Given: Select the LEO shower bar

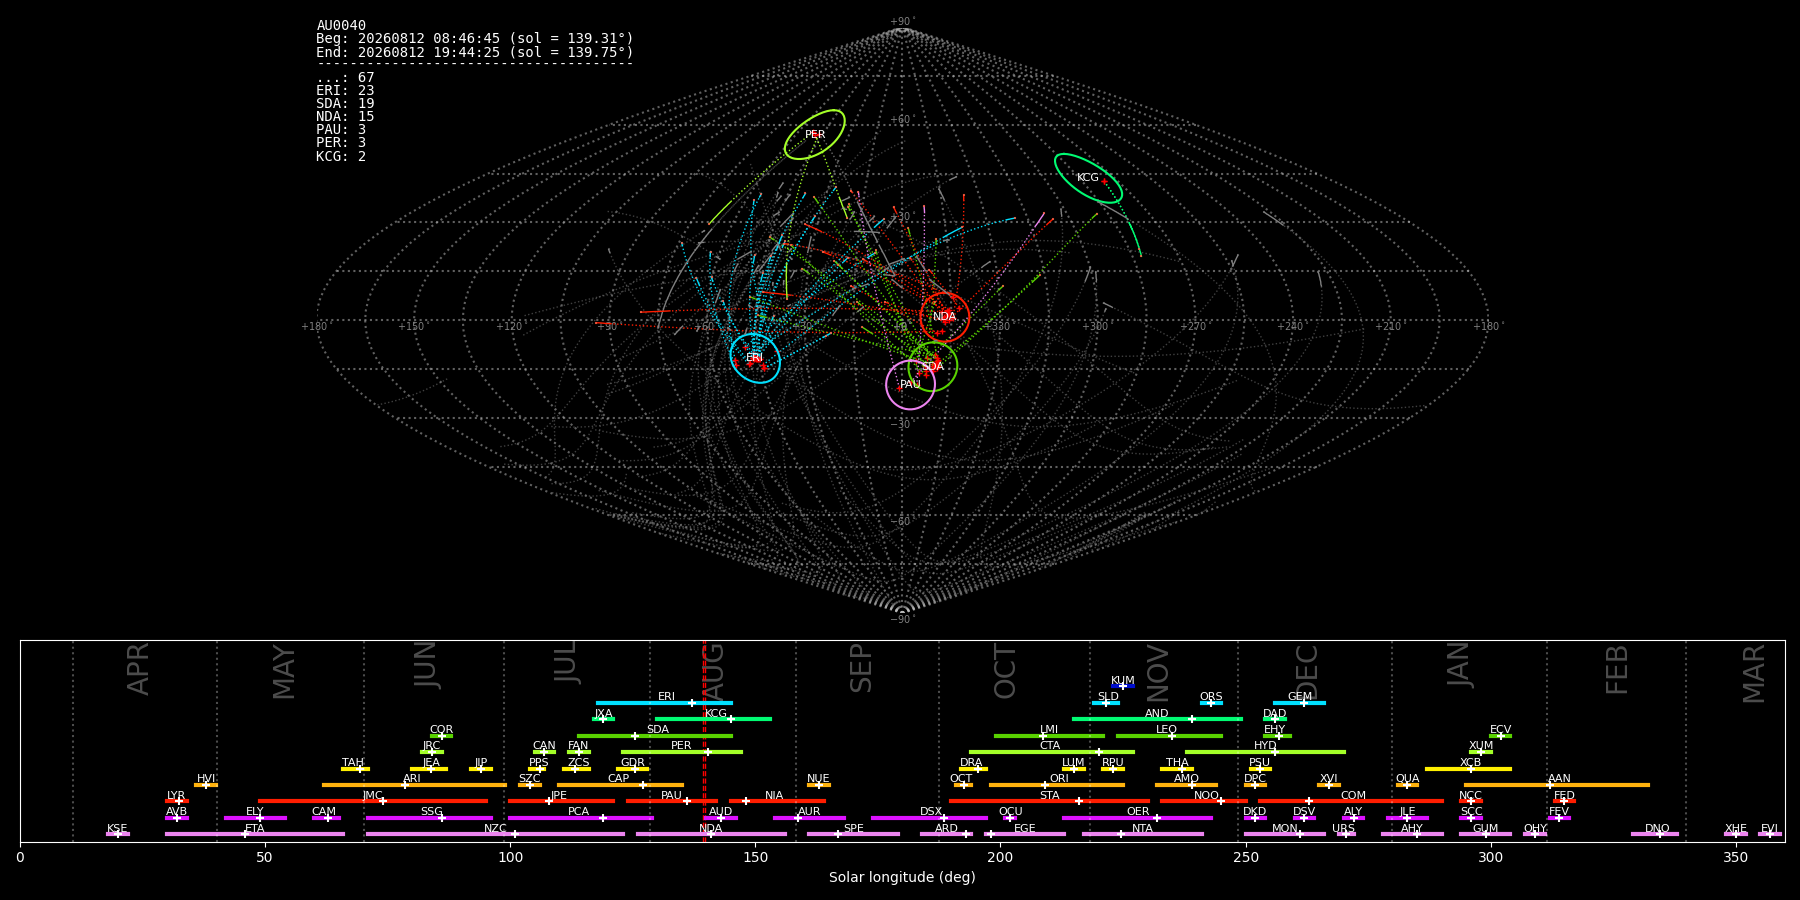Looking at the screenshot, I should click(1169, 736).
